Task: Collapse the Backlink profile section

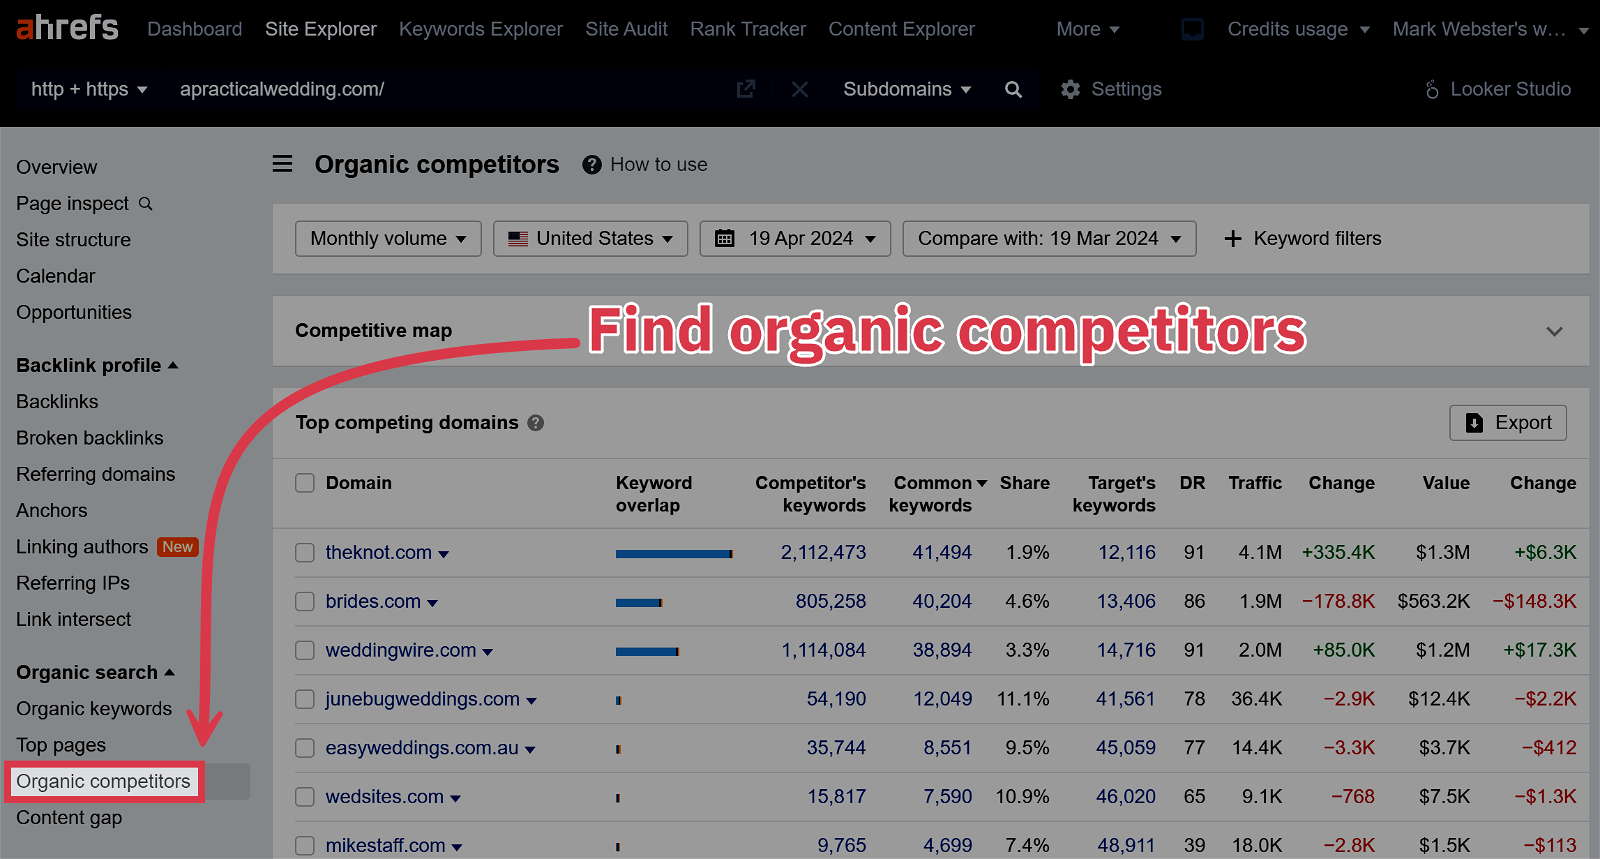Action: [97, 365]
